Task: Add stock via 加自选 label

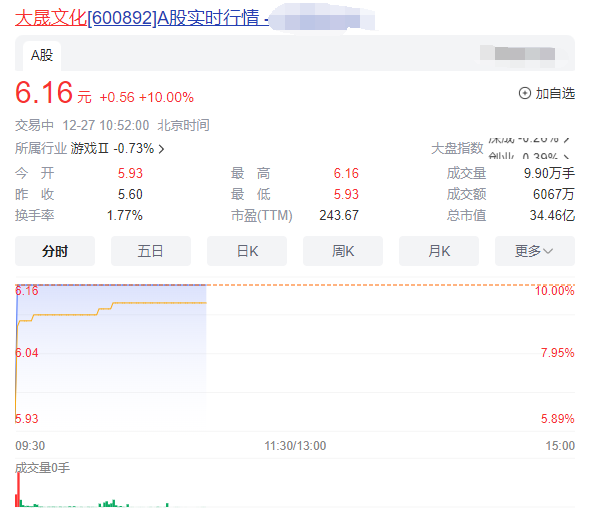Action: [555, 93]
